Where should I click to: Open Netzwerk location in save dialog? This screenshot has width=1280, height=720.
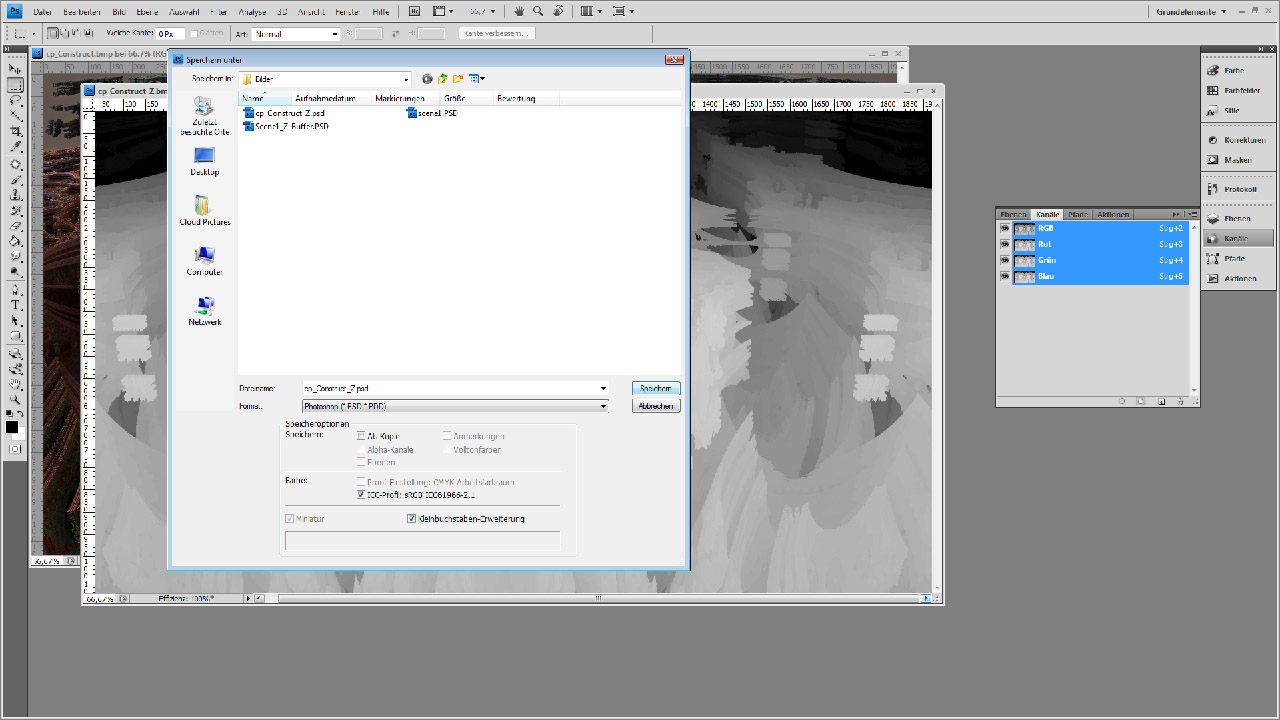pyautogui.click(x=204, y=311)
